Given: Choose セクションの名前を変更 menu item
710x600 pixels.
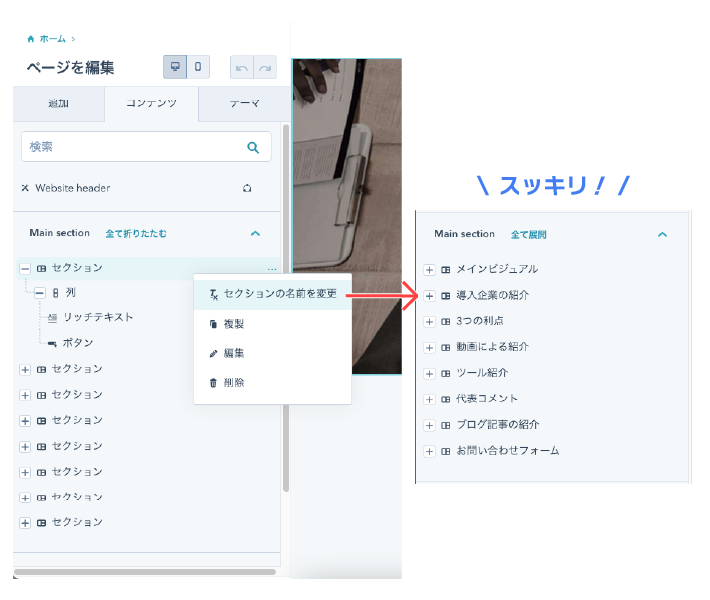Looking at the screenshot, I should (273, 294).
